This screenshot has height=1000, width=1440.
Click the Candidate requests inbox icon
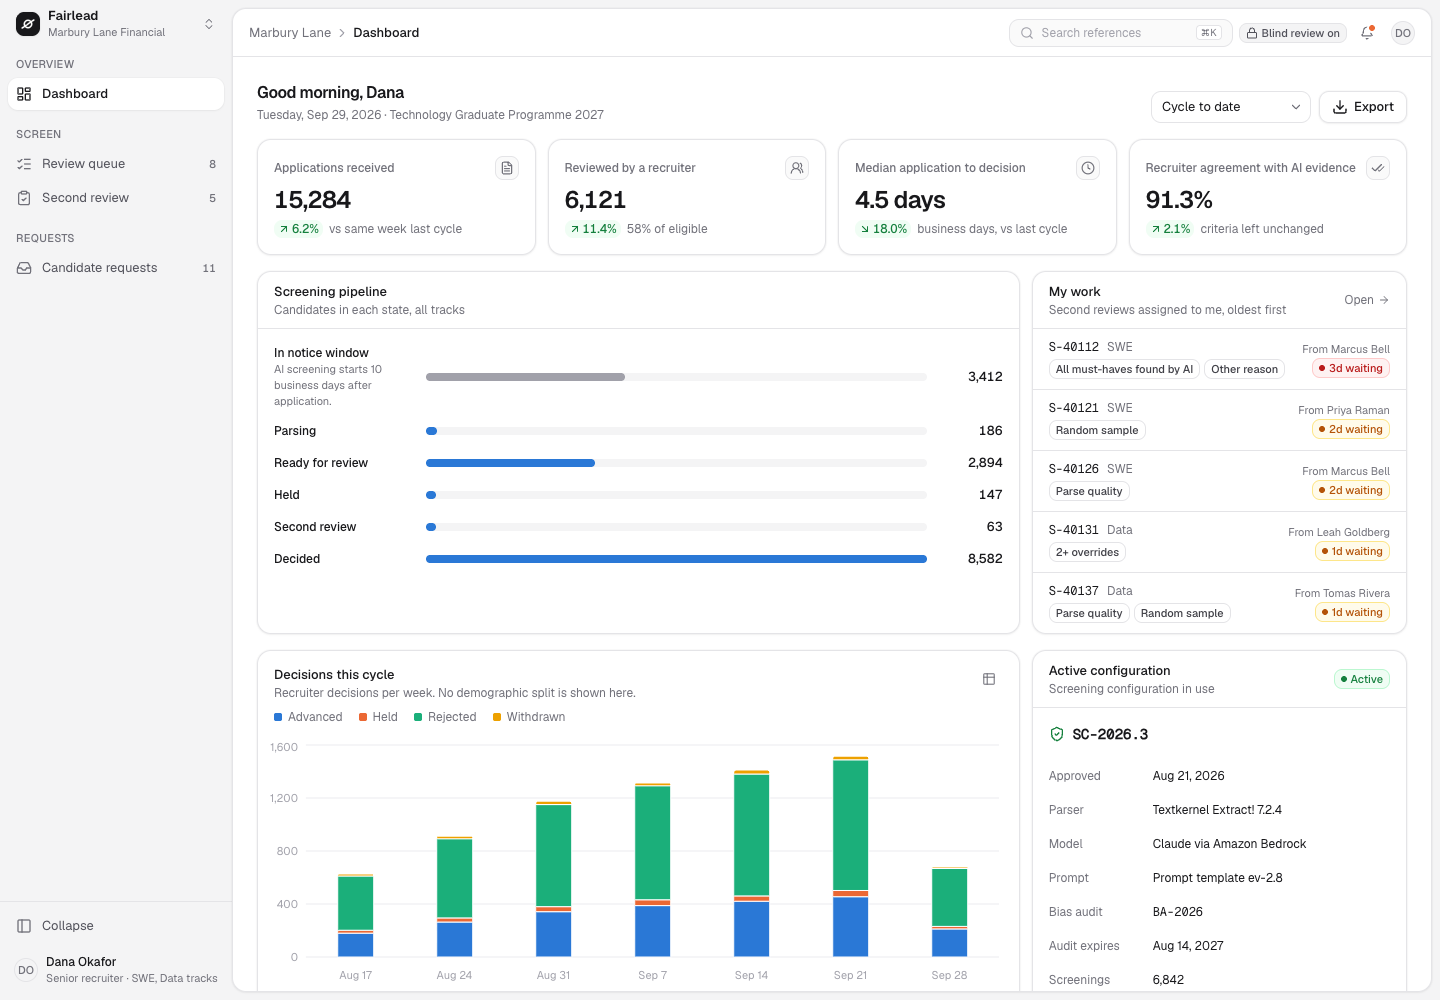coord(24,268)
